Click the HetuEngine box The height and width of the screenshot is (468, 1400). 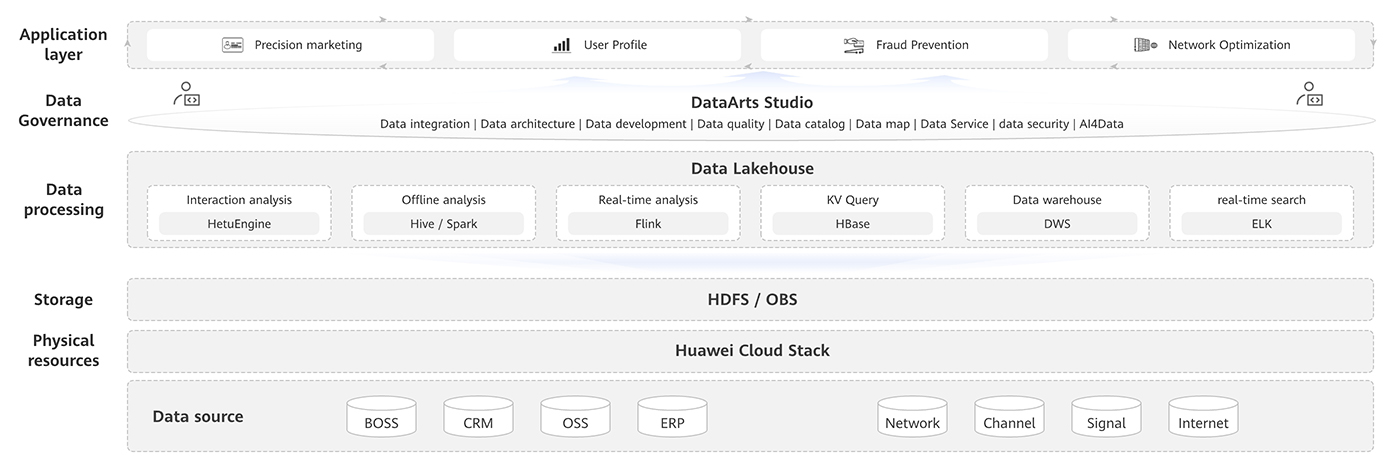239,224
